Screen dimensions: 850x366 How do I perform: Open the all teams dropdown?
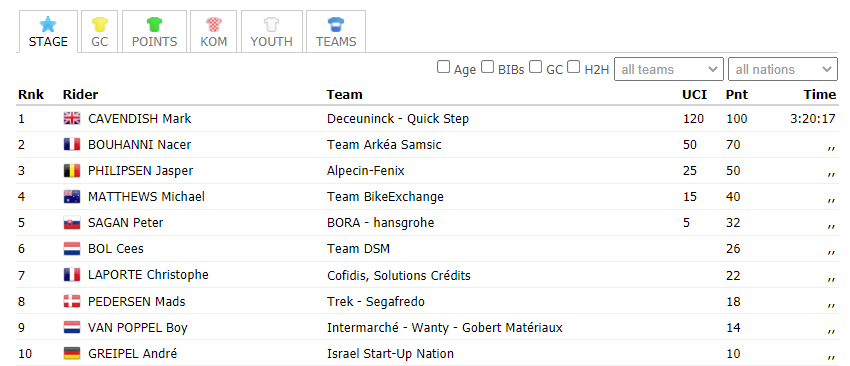[669, 69]
